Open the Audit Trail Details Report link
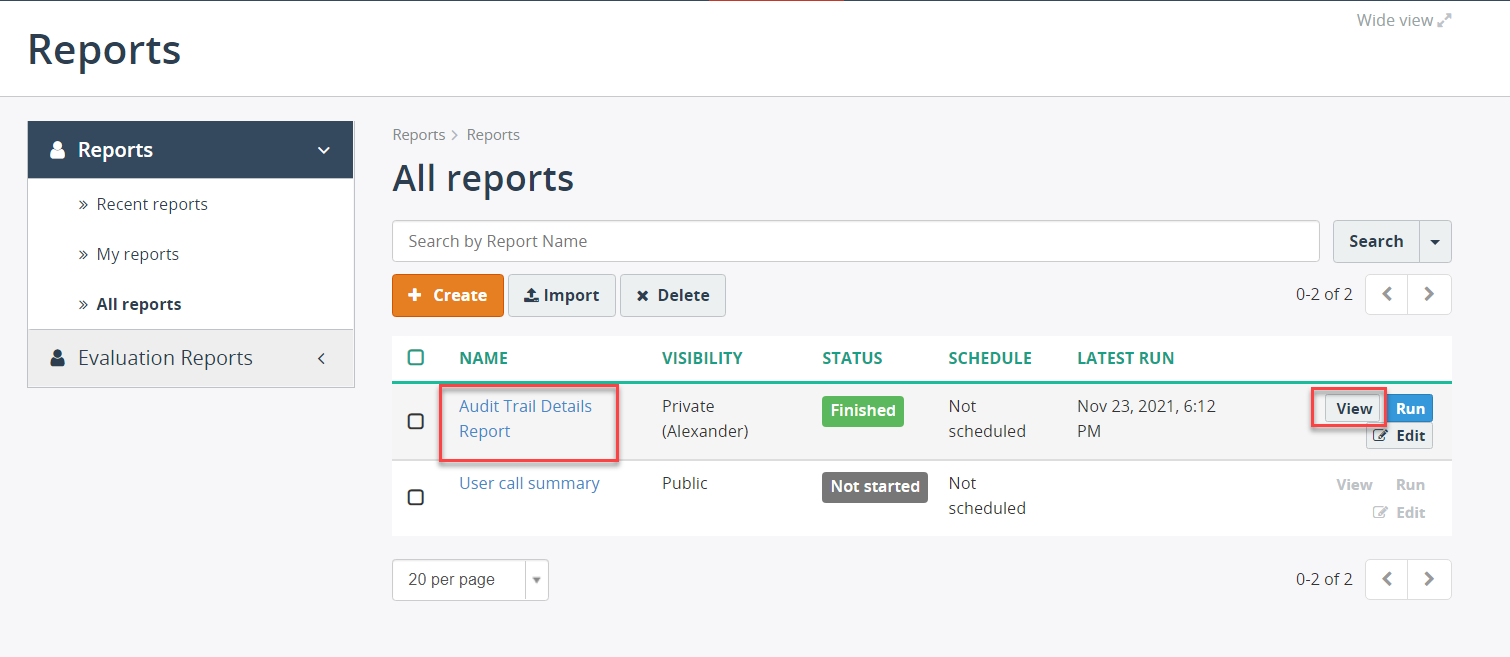The width and height of the screenshot is (1510, 657). (525, 419)
